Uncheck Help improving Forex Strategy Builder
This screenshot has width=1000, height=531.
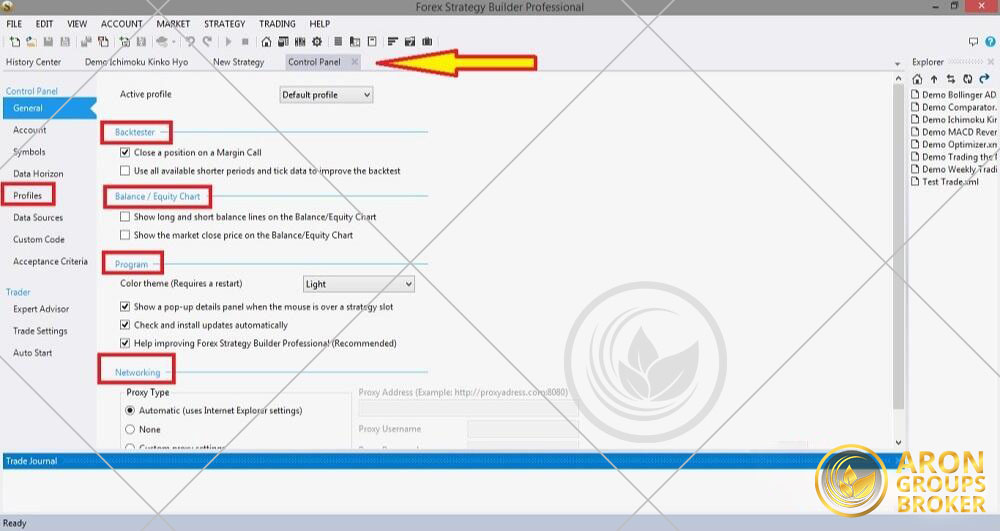tap(125, 343)
